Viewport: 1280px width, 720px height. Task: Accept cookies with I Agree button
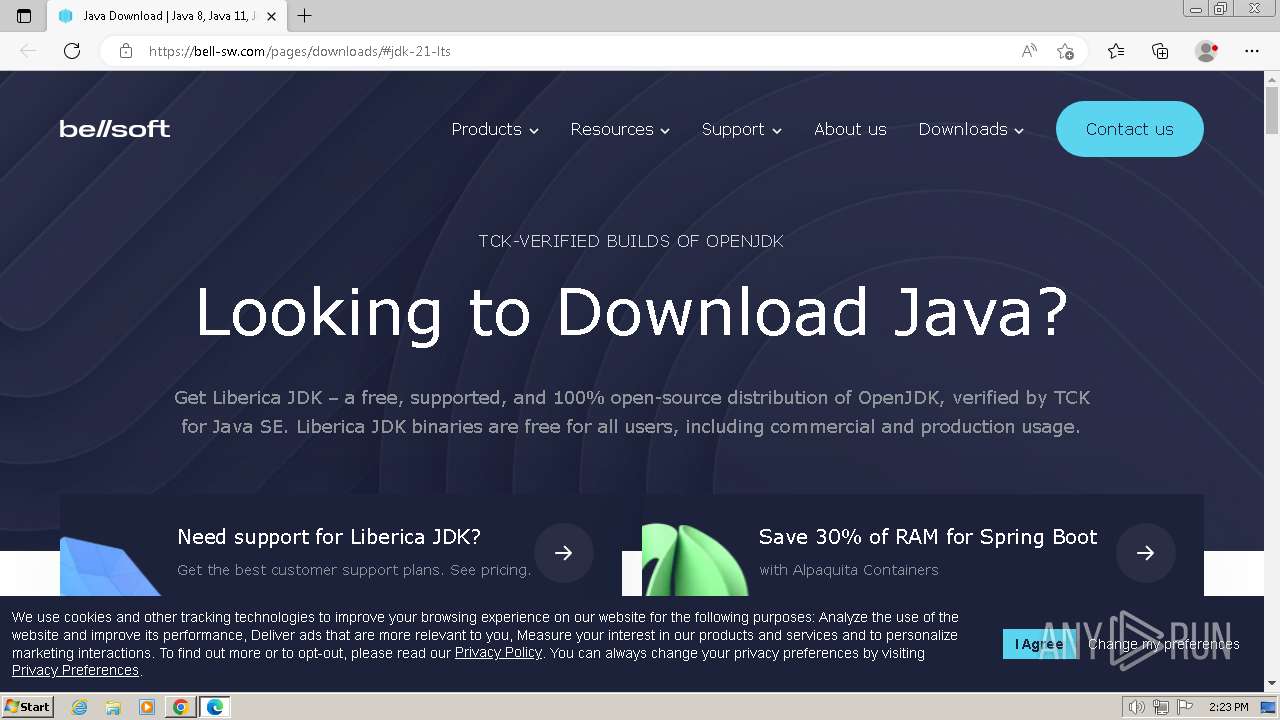(x=1040, y=644)
